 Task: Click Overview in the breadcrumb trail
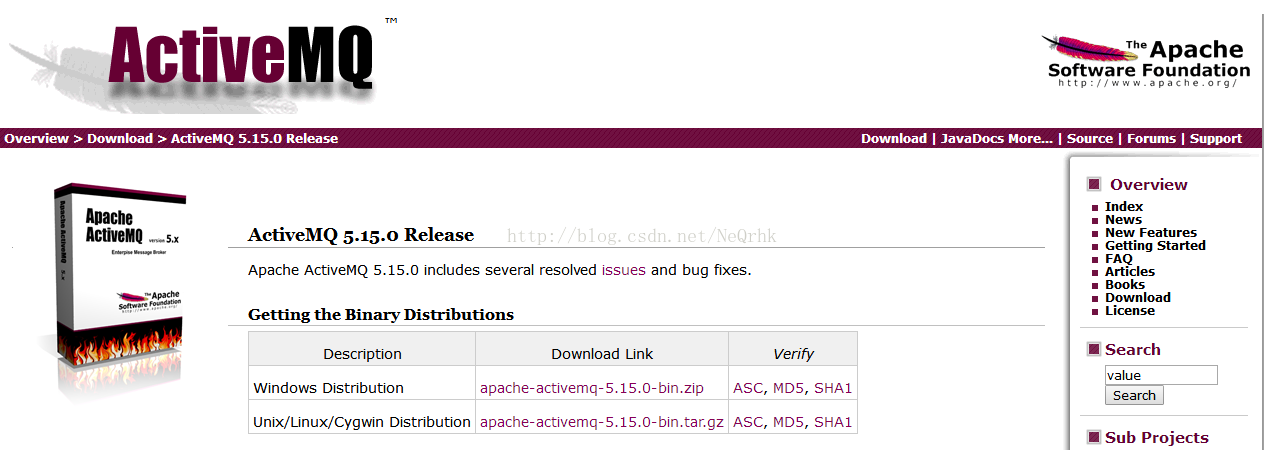click(36, 139)
